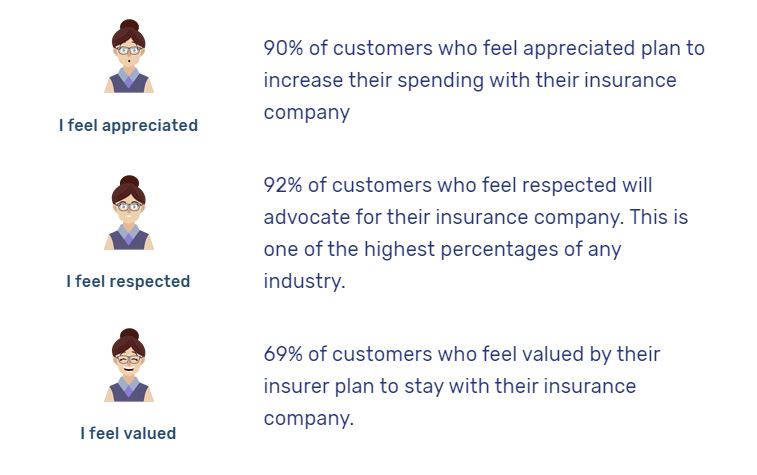Click the "90%" figure
Viewport: 757px width, 475px height.
284,48
